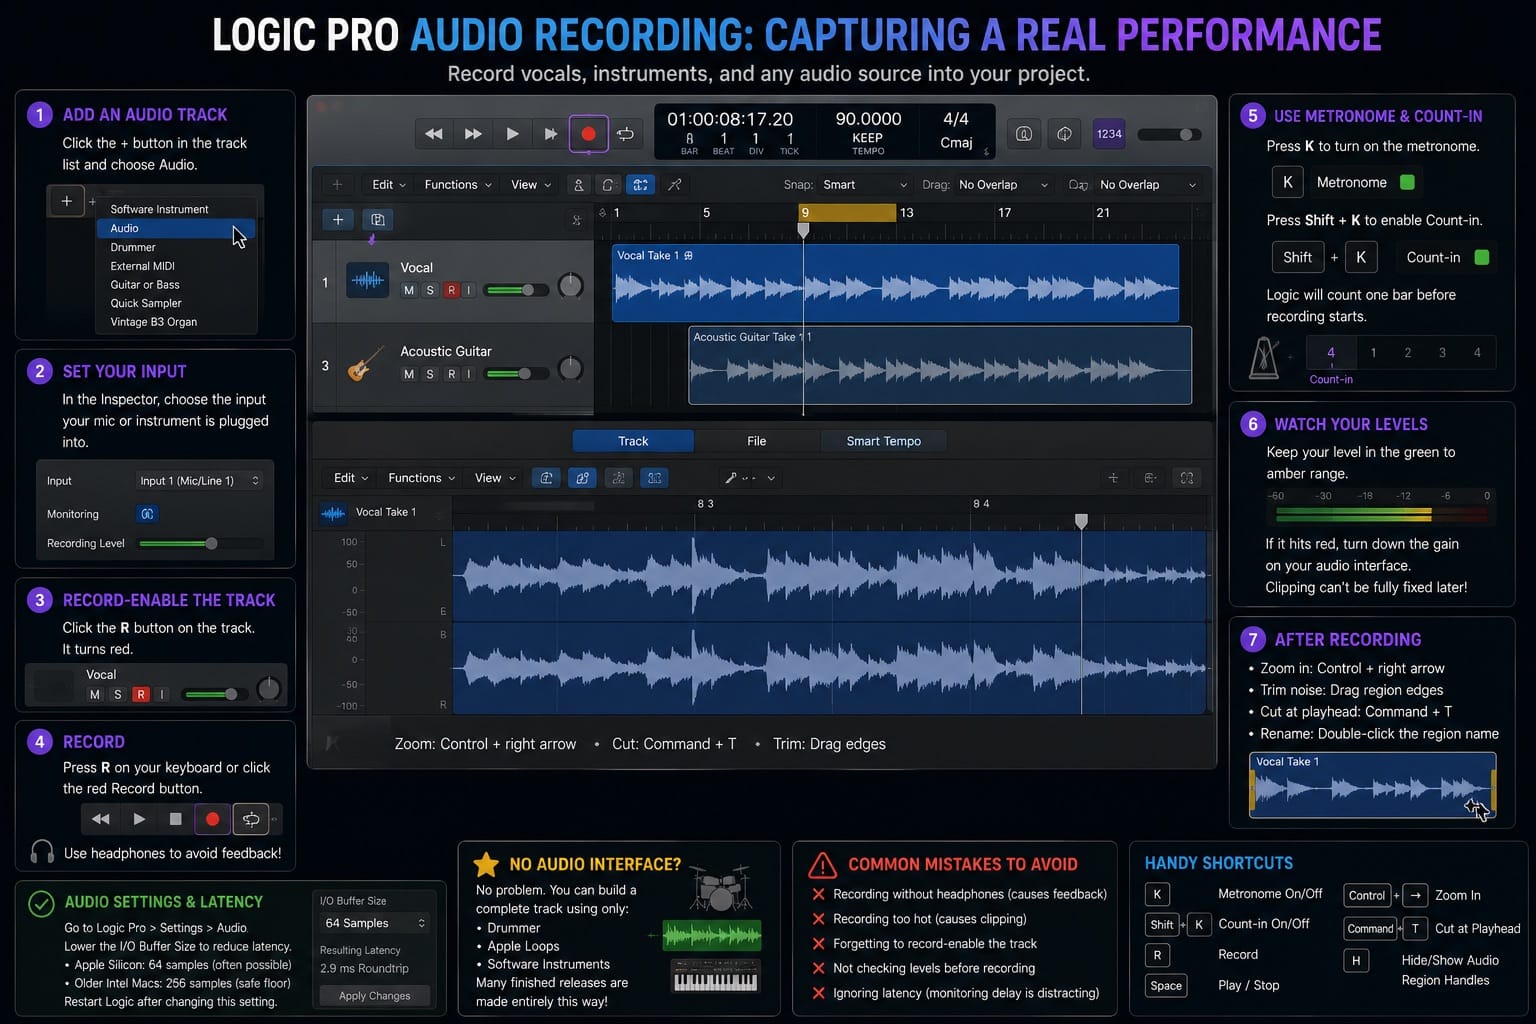
Task: Toggle the Cycle button beside the purple-outlined Record
Action: pyautogui.click(x=625, y=134)
